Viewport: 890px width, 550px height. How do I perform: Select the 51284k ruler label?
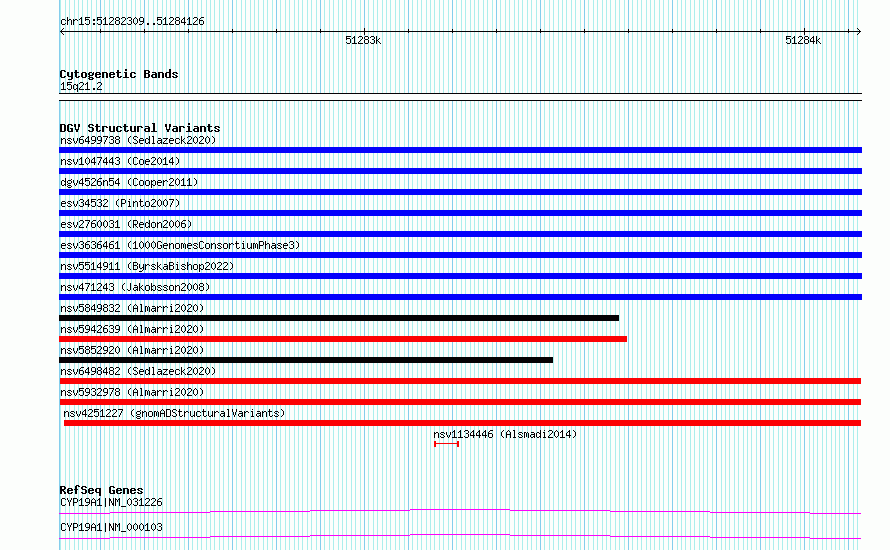[x=803, y=41]
